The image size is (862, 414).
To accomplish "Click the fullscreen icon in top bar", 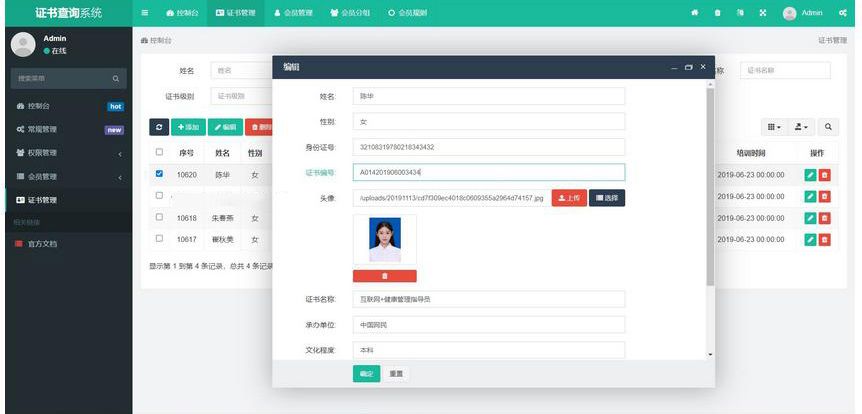I will [x=763, y=13].
